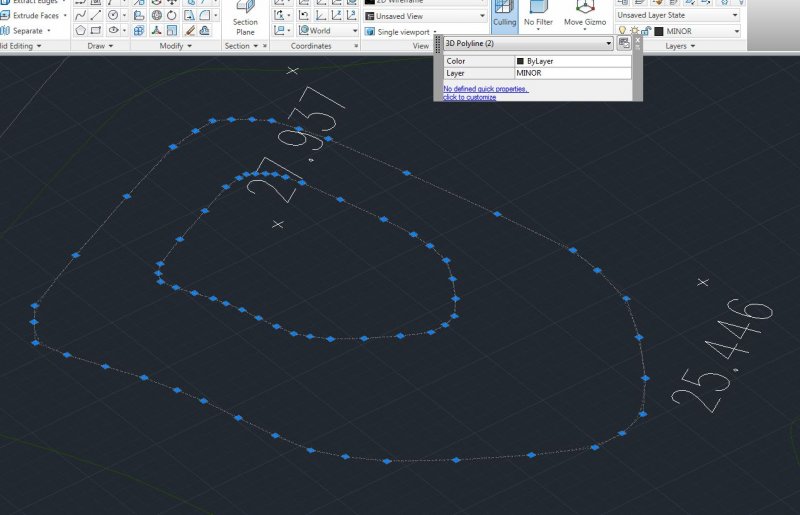Click the Separate solid editing tool

point(28,31)
